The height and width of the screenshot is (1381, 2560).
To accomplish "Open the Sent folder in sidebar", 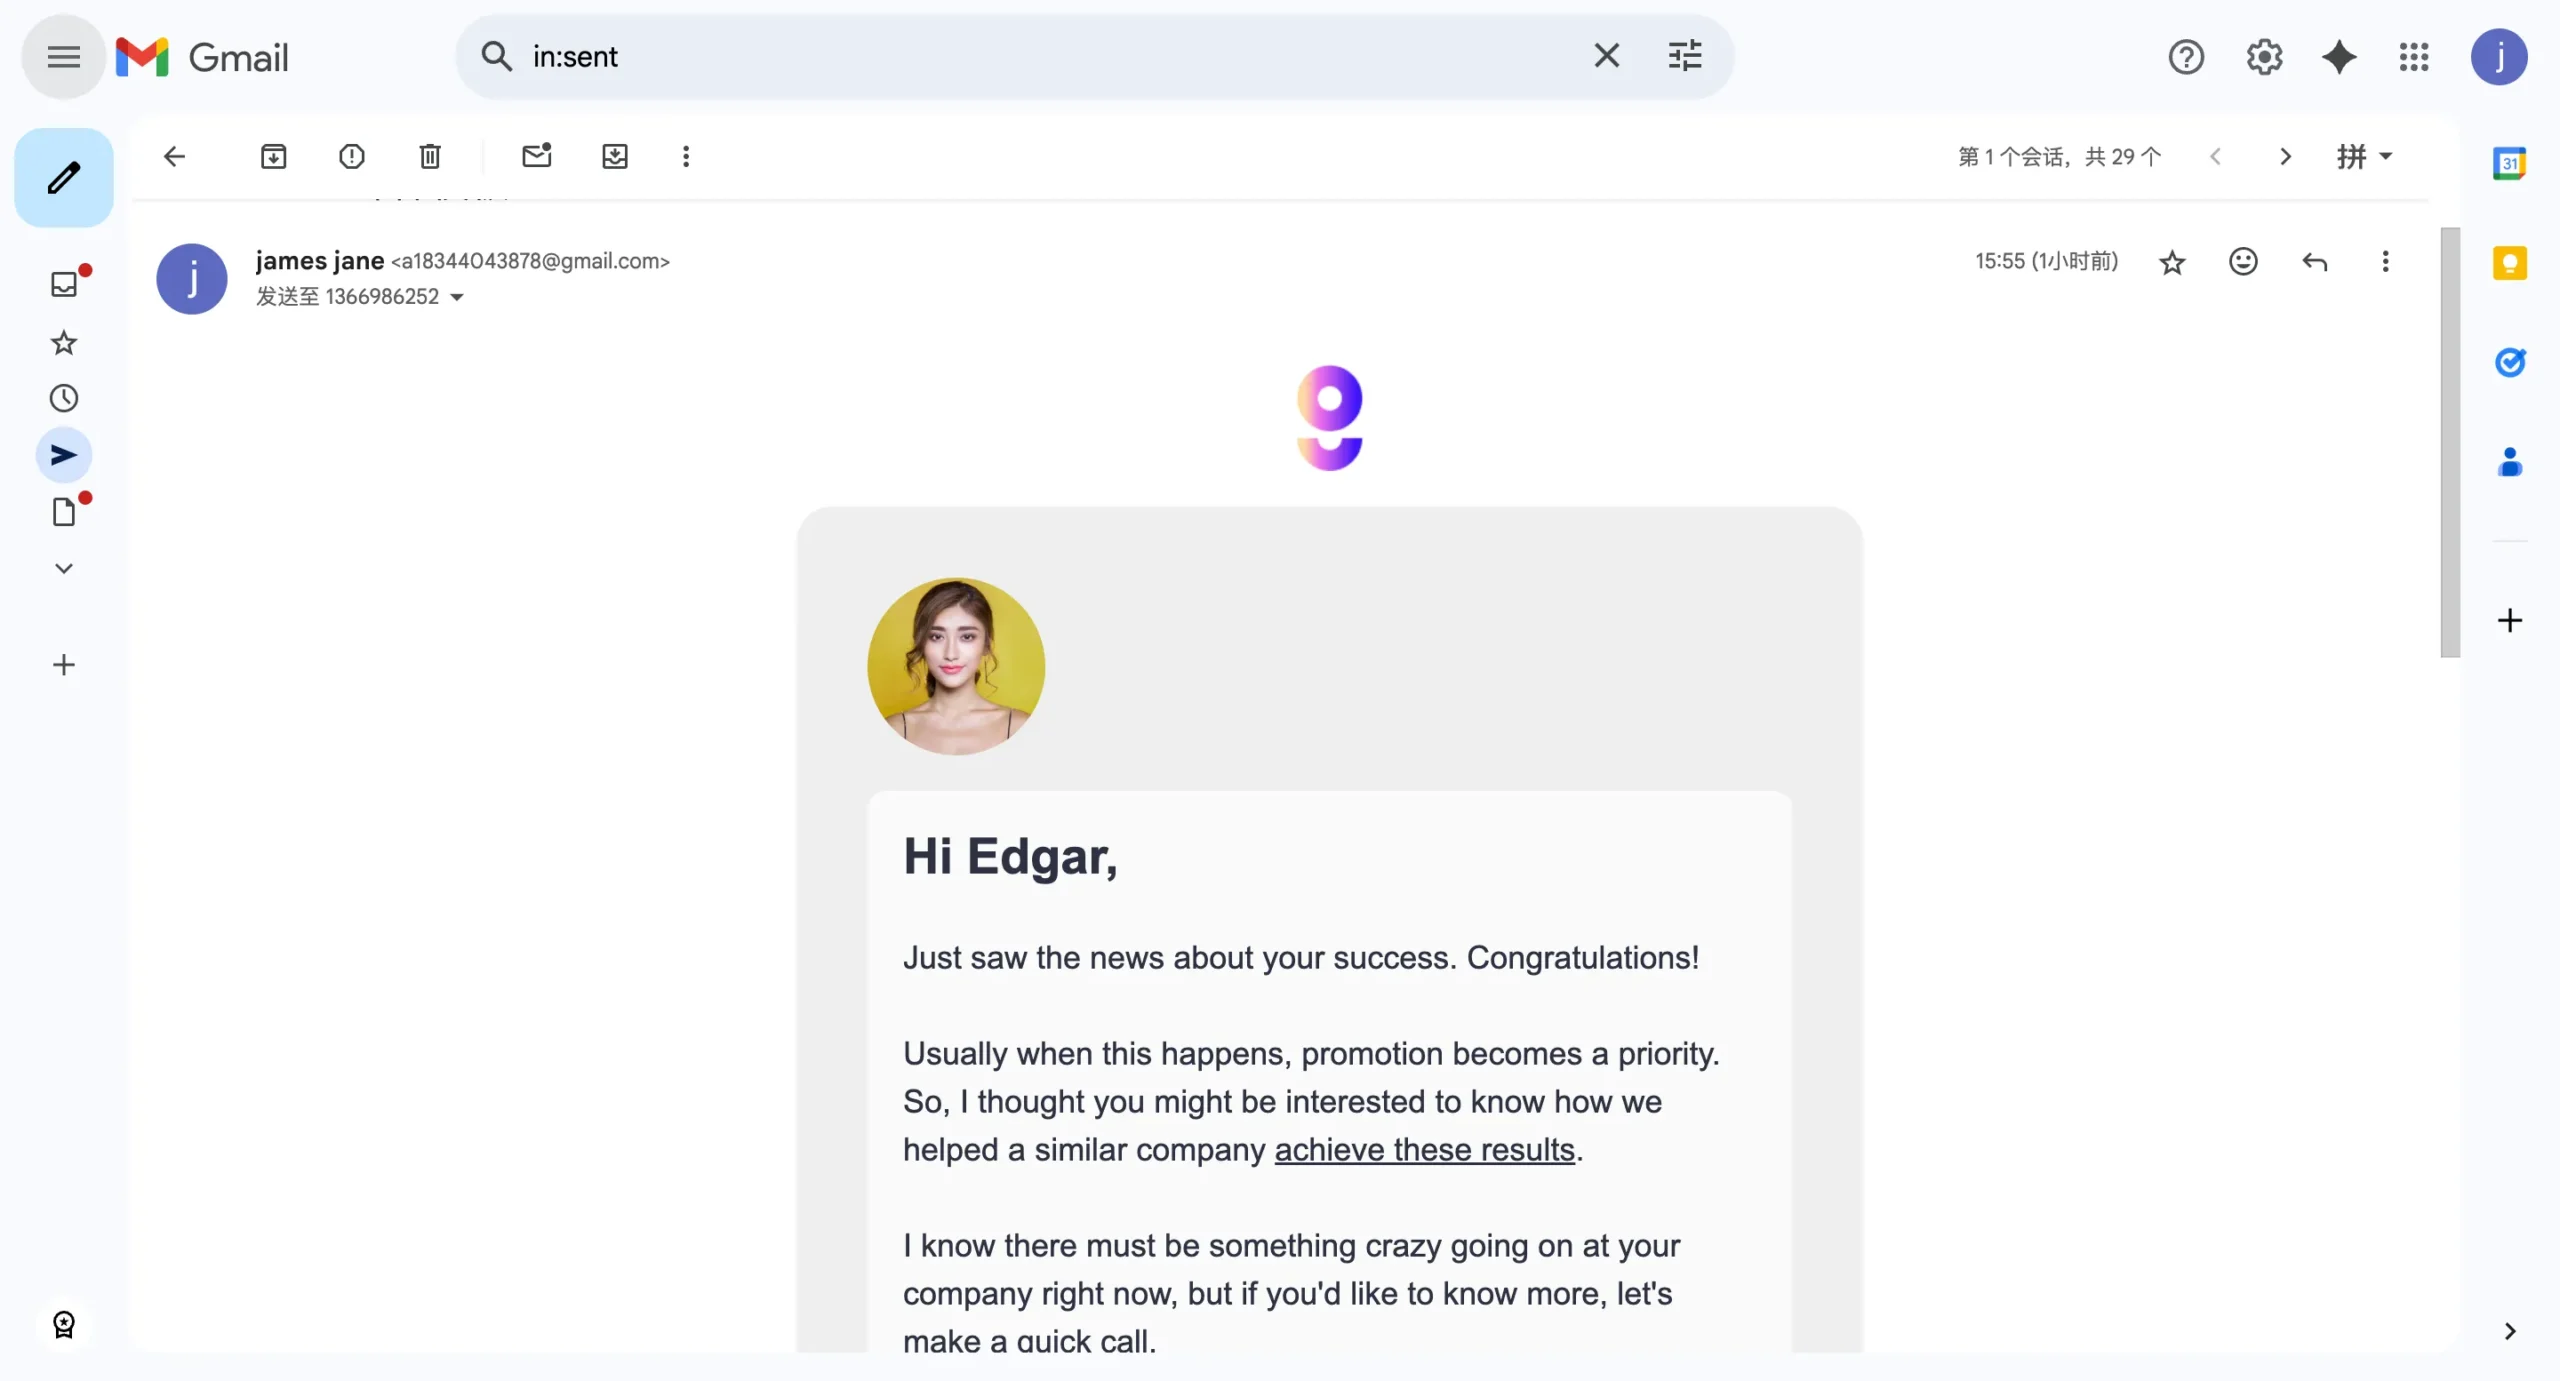I will tap(64, 455).
